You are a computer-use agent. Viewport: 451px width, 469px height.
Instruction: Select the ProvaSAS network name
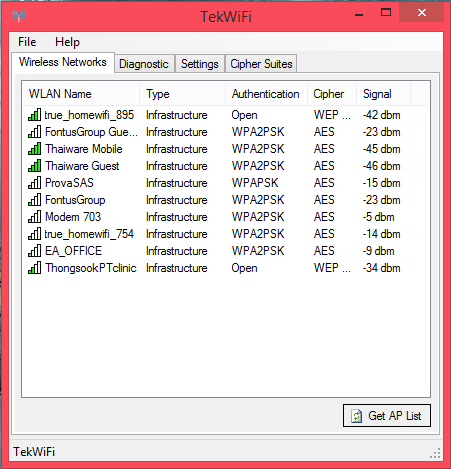(x=69, y=183)
